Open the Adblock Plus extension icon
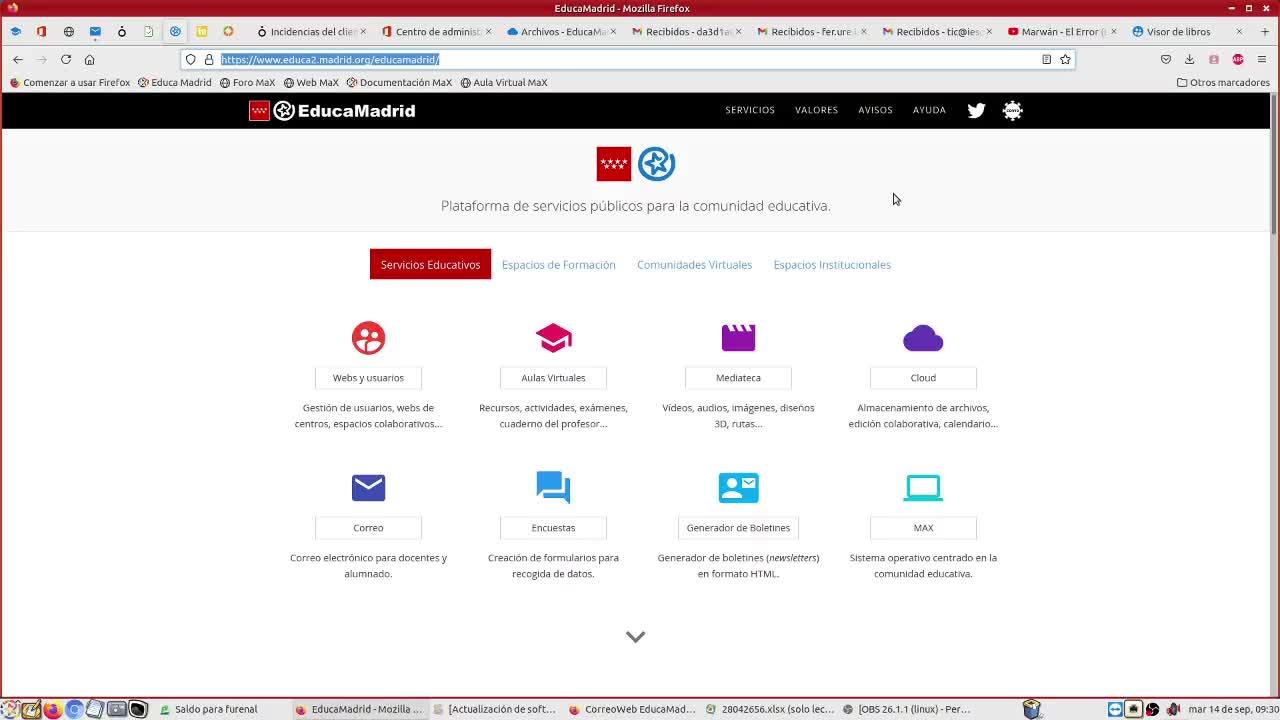The image size is (1280, 720). tap(1238, 59)
